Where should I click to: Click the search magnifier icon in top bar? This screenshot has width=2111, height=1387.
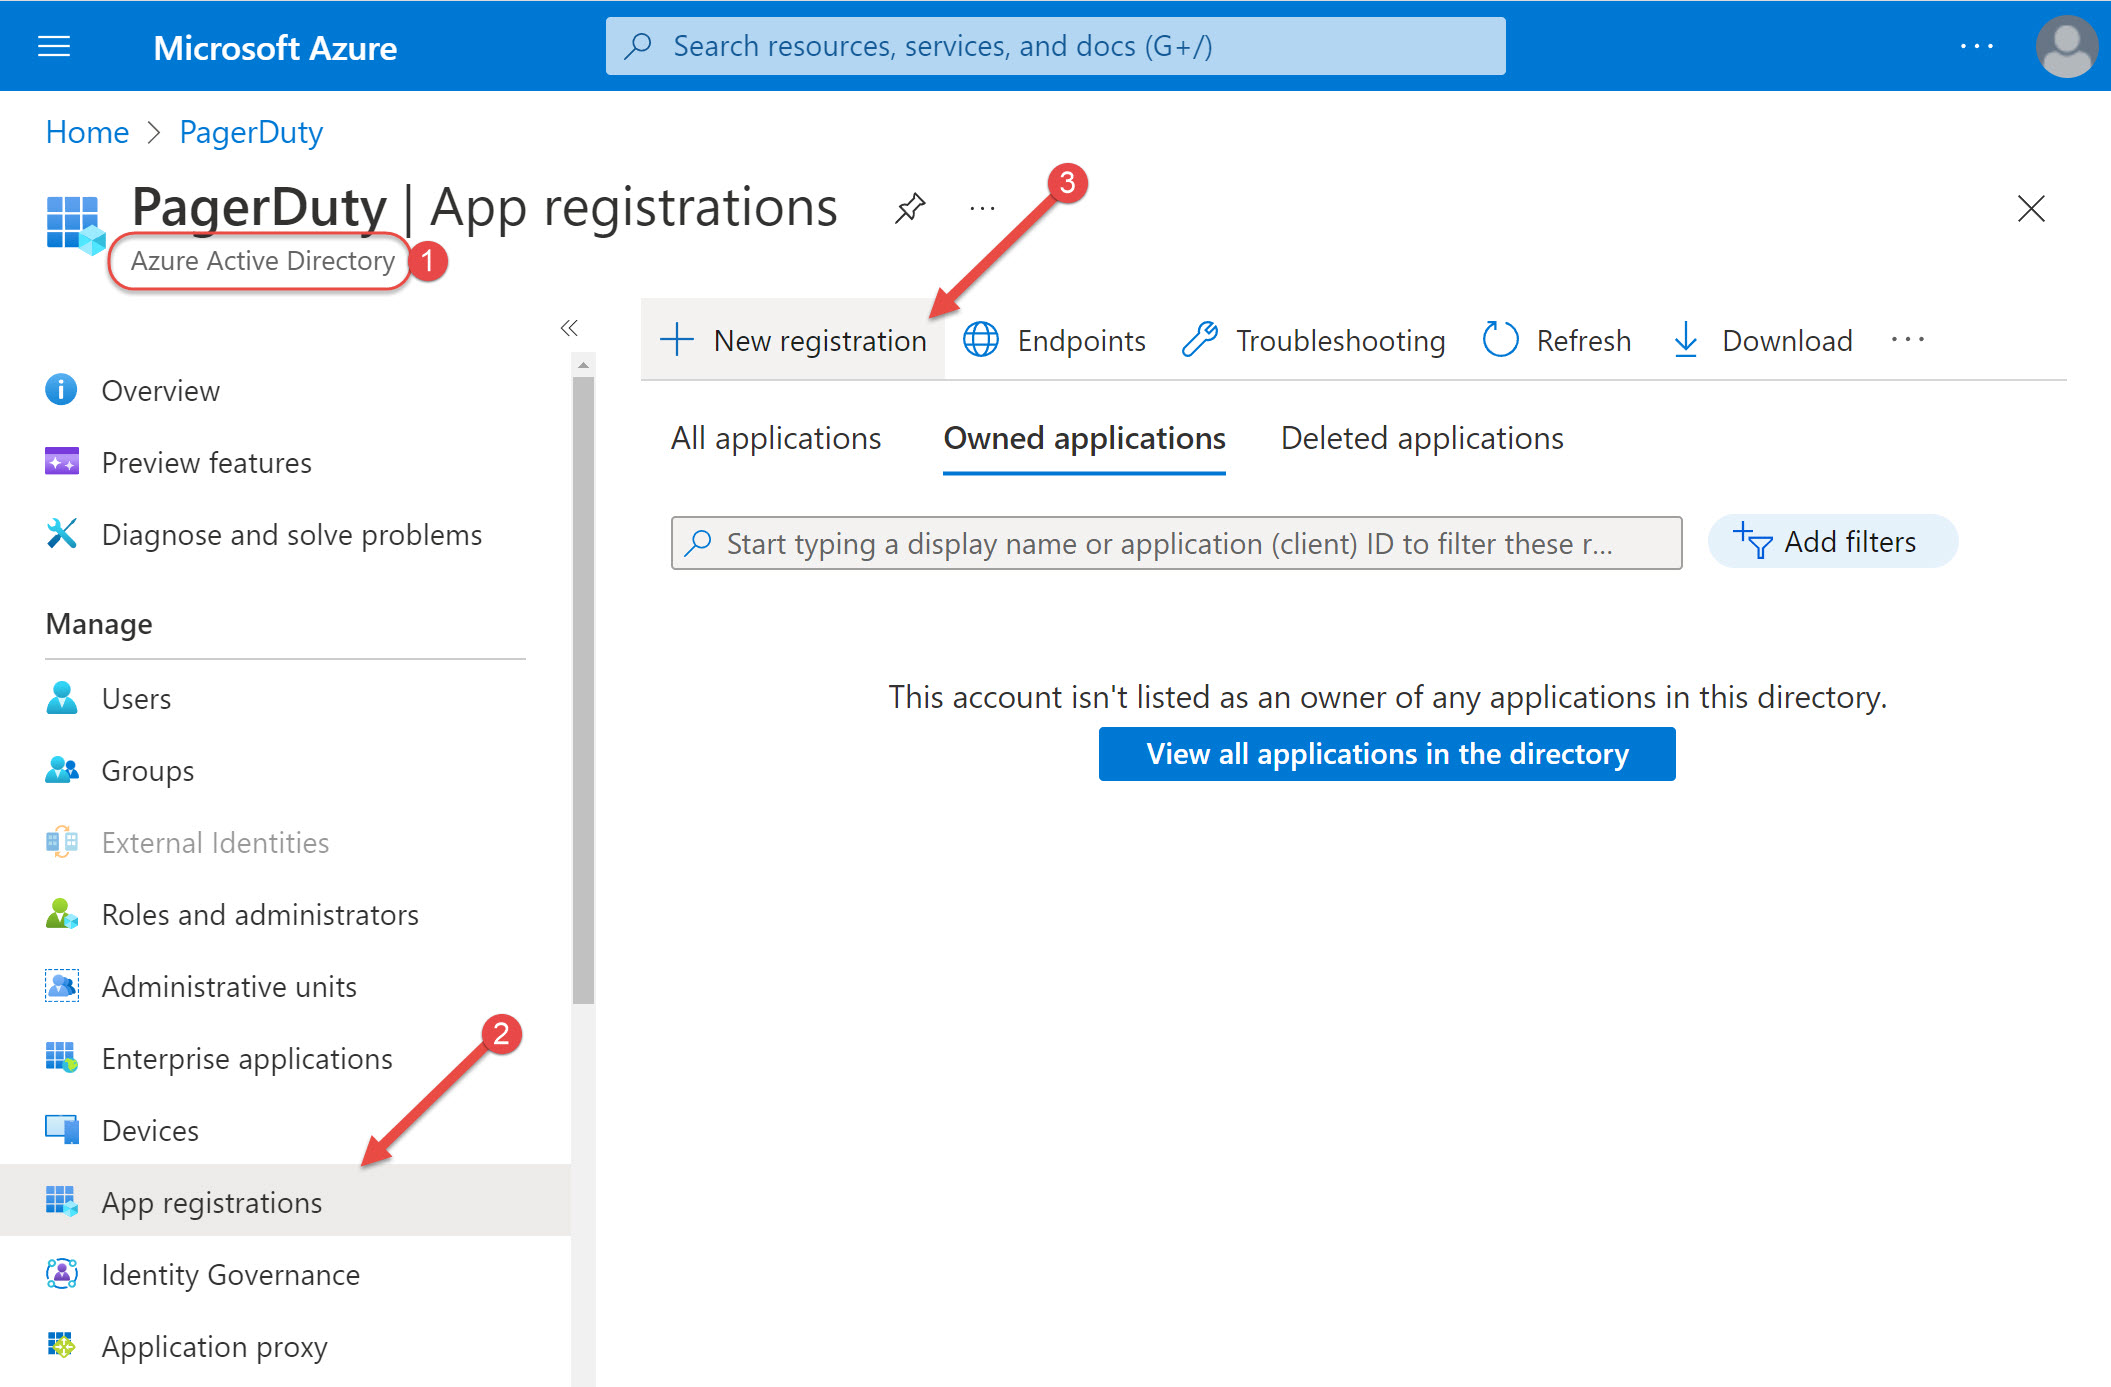638,46
